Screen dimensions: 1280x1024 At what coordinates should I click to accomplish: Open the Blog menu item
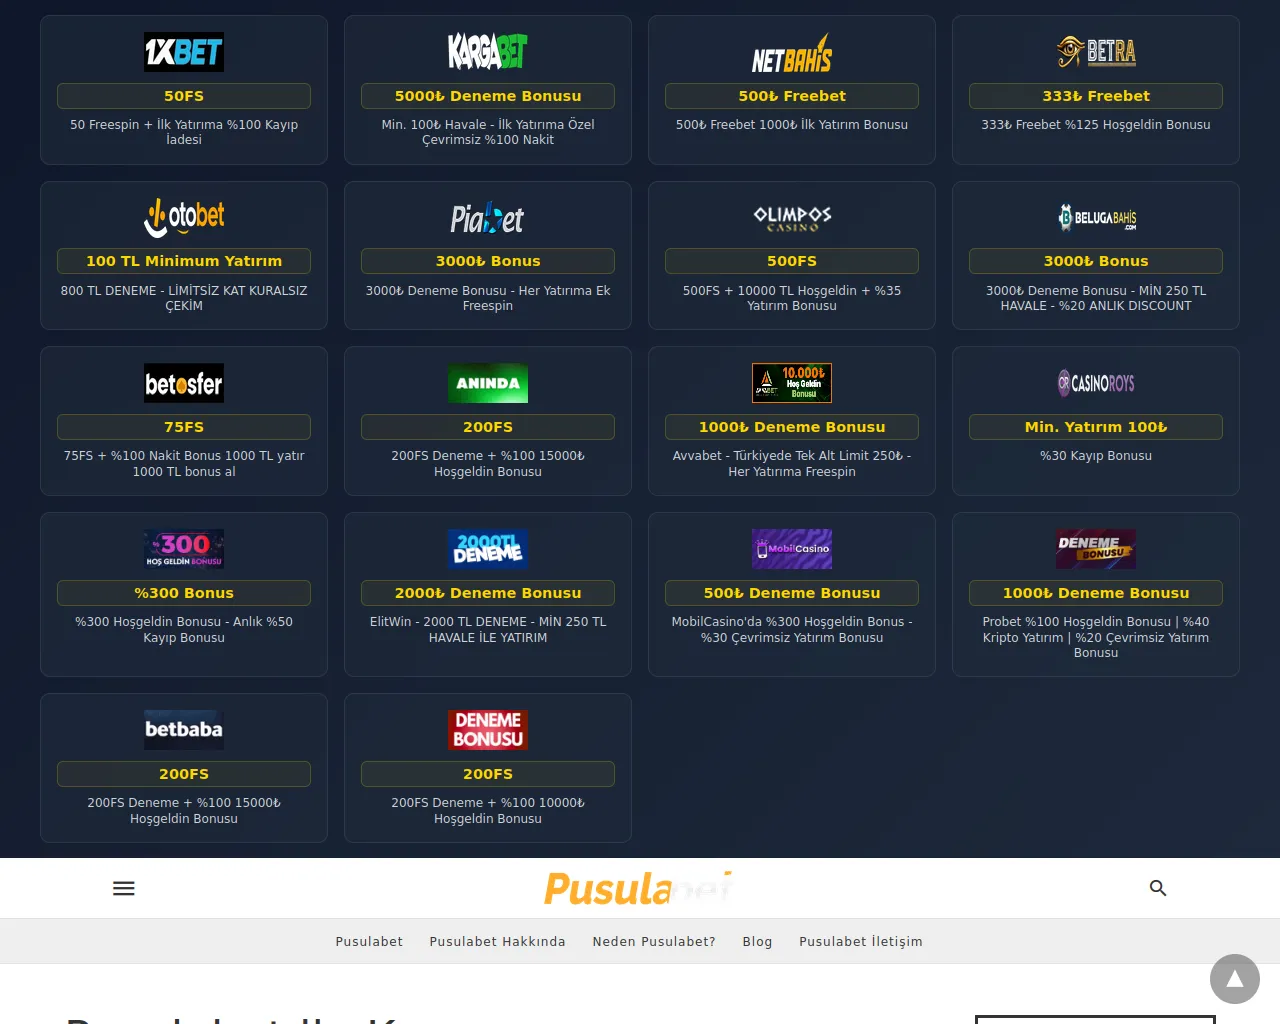click(757, 941)
